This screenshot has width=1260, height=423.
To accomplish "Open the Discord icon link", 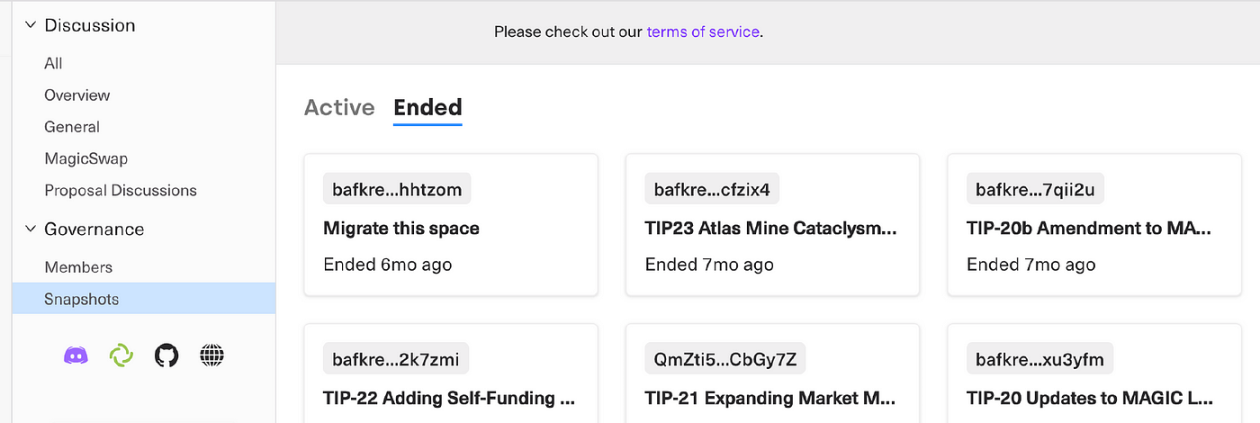I will pos(76,355).
